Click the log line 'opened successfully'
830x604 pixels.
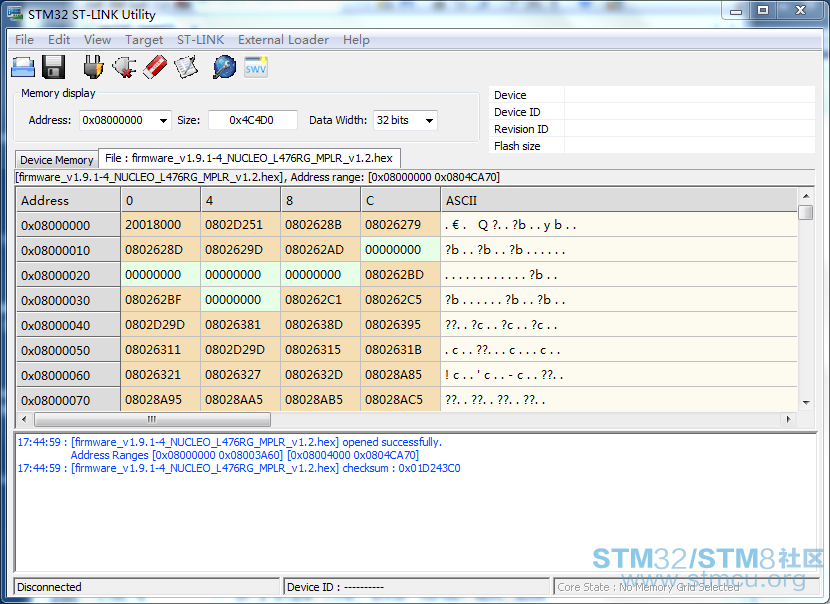(229, 442)
